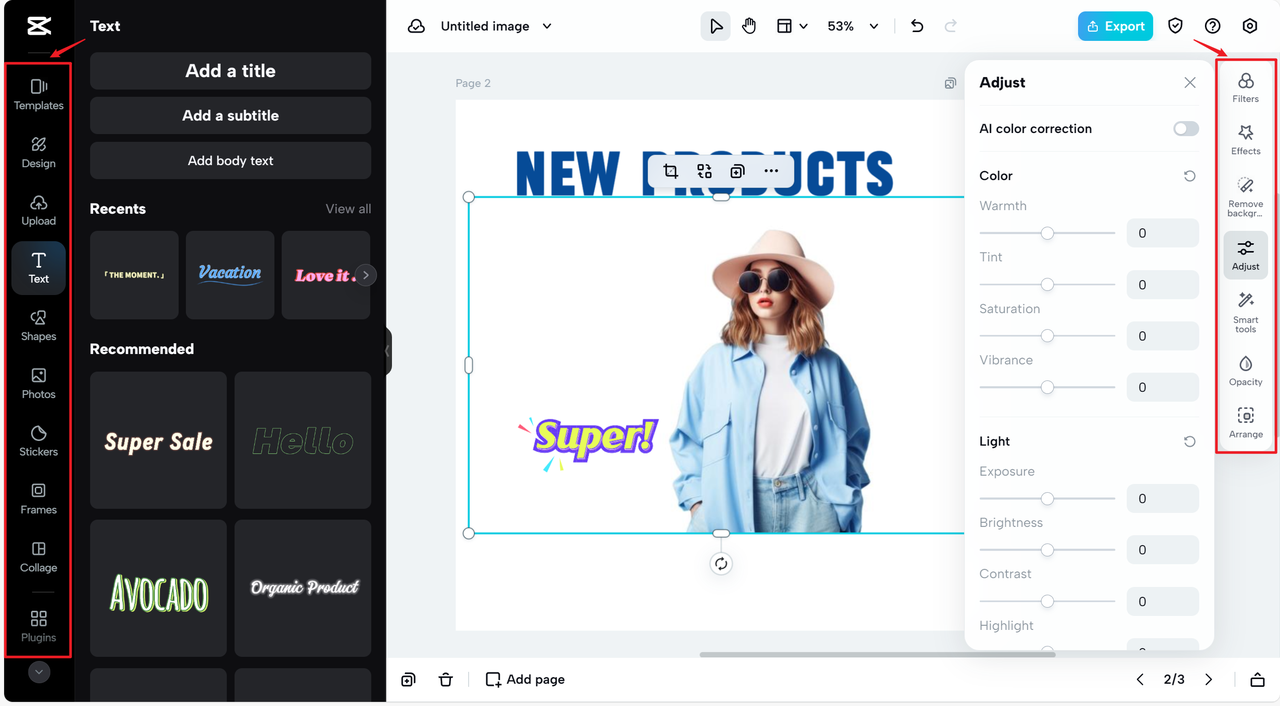Open the help question mark icon
This screenshot has height=706, width=1280.
[1213, 26]
